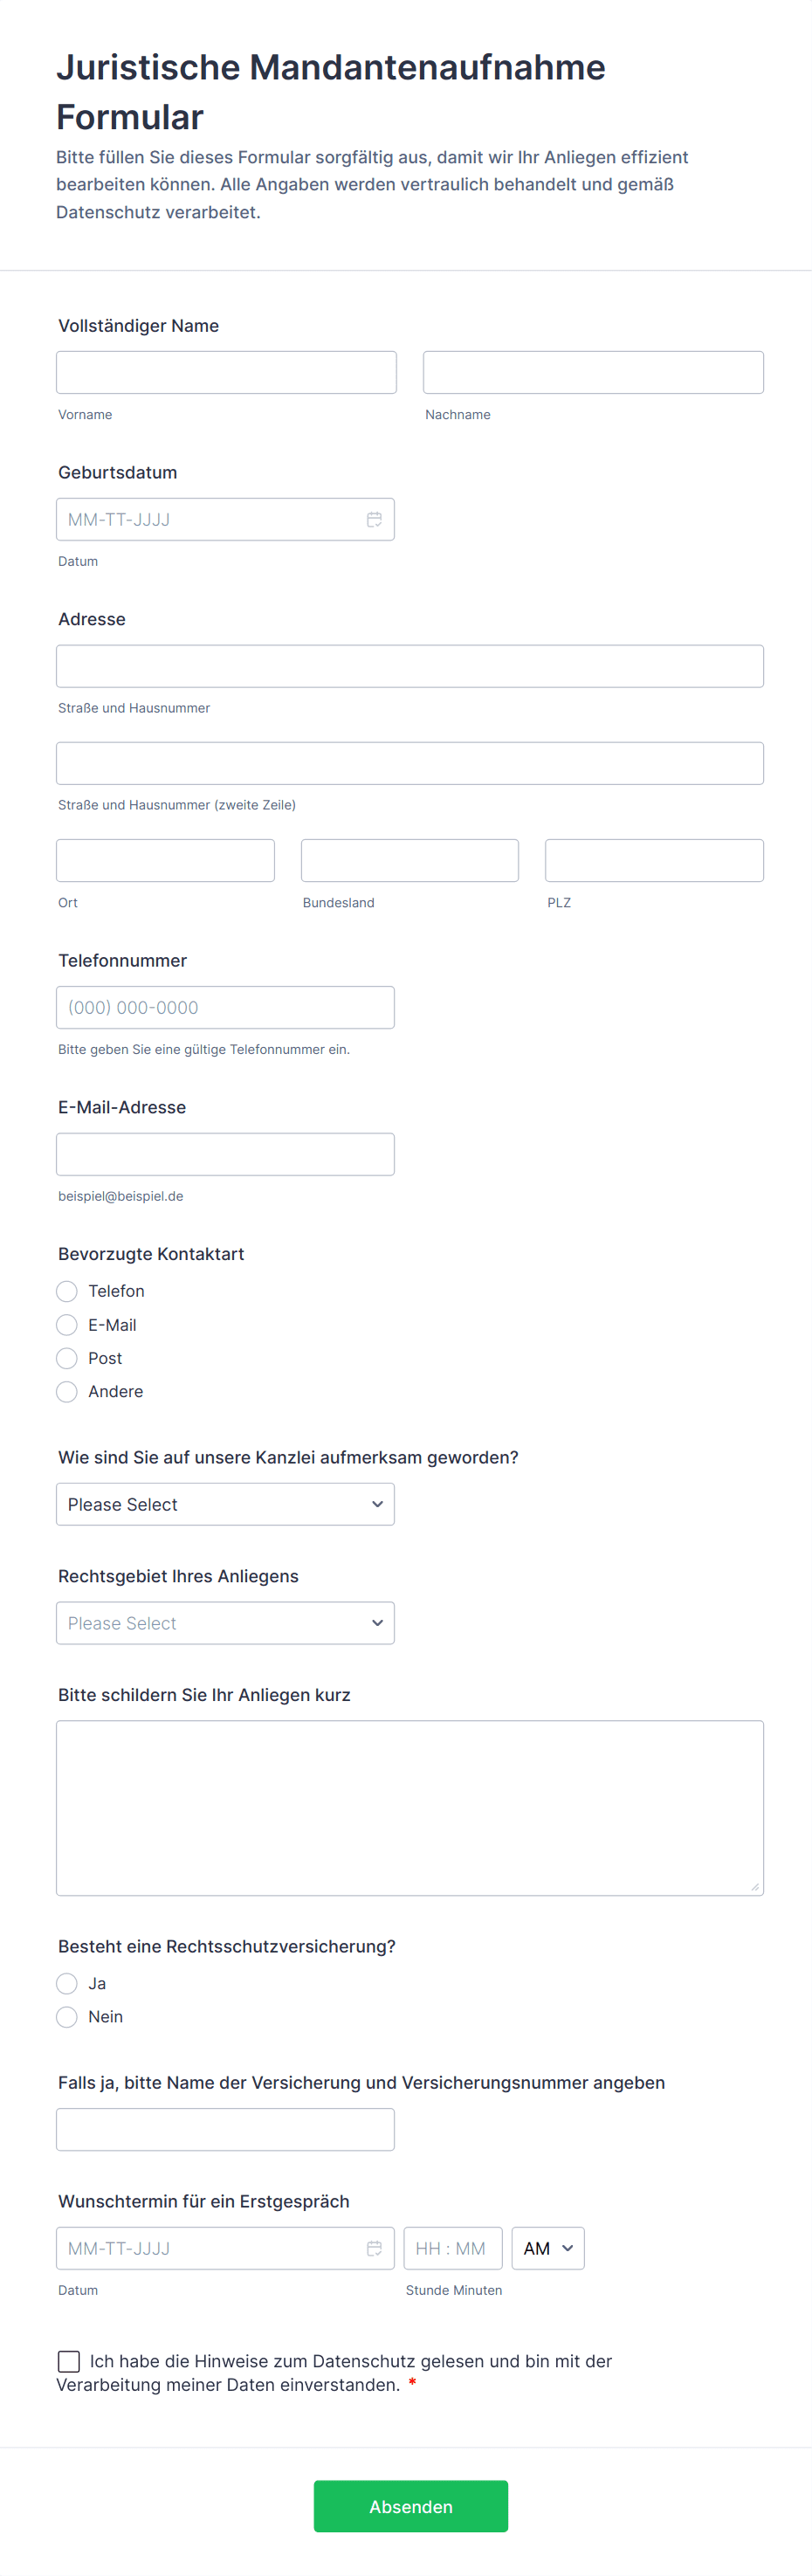This screenshot has width=812, height=2576.
Task: Open the AM/PM time selector
Action: [x=547, y=2248]
